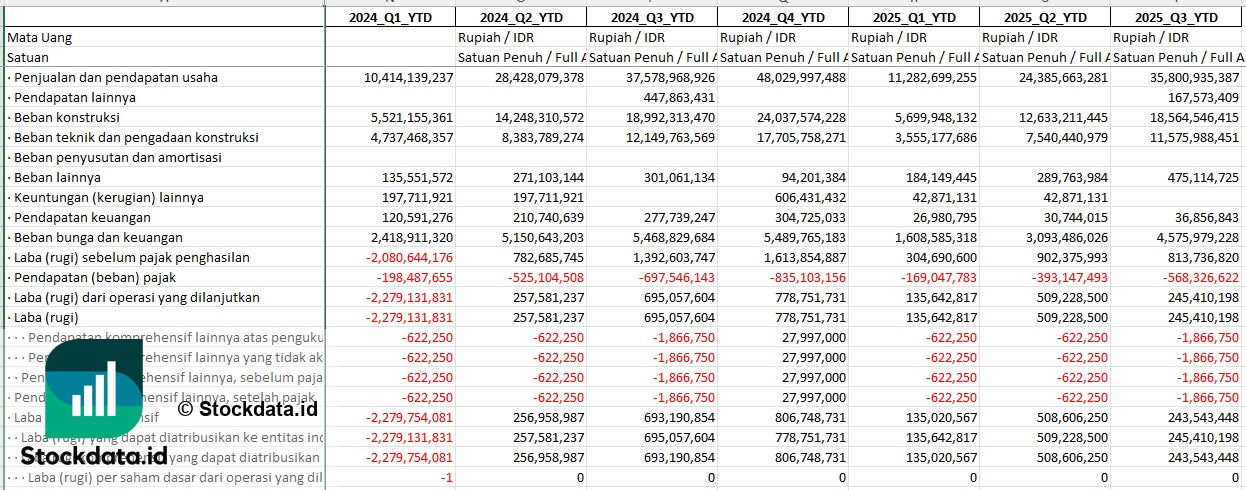1246x490 pixels.
Task: Click the Laba (rugi) sebelum pajak penghasilan label
Action: point(131,257)
